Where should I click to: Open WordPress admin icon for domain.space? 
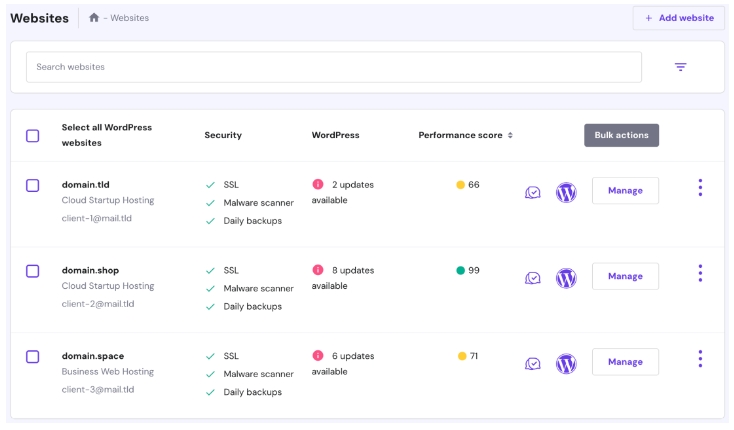566,363
